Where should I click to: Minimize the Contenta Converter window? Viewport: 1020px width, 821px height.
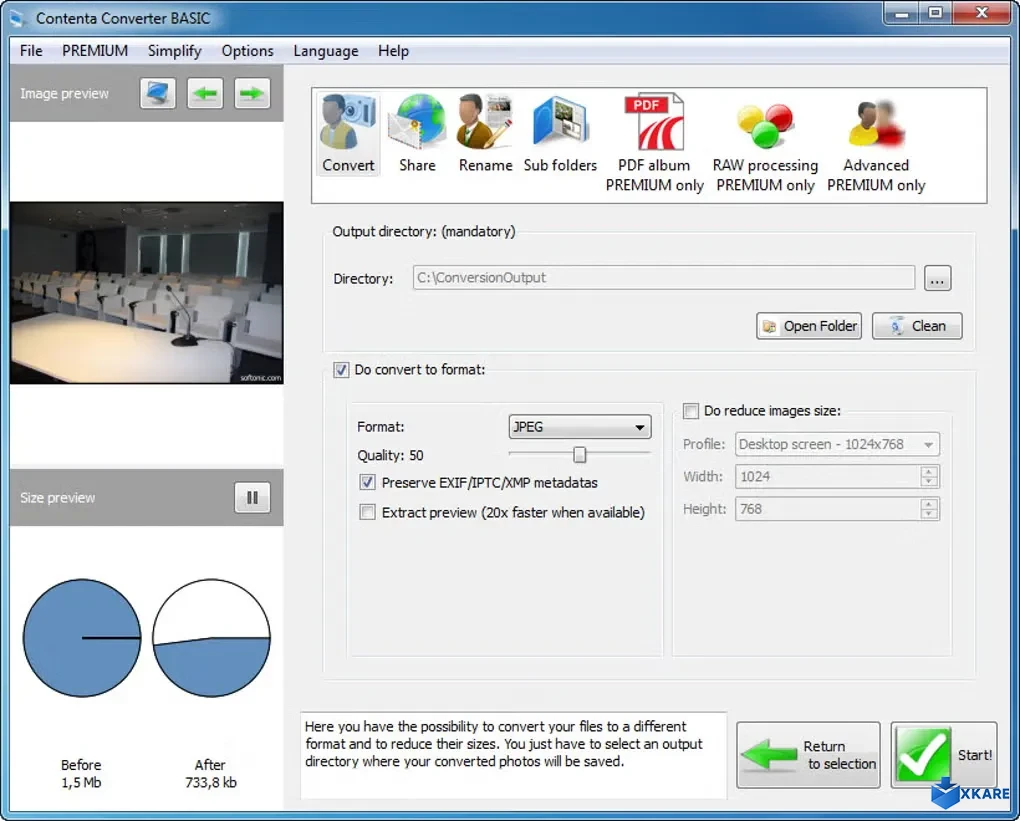(902, 13)
